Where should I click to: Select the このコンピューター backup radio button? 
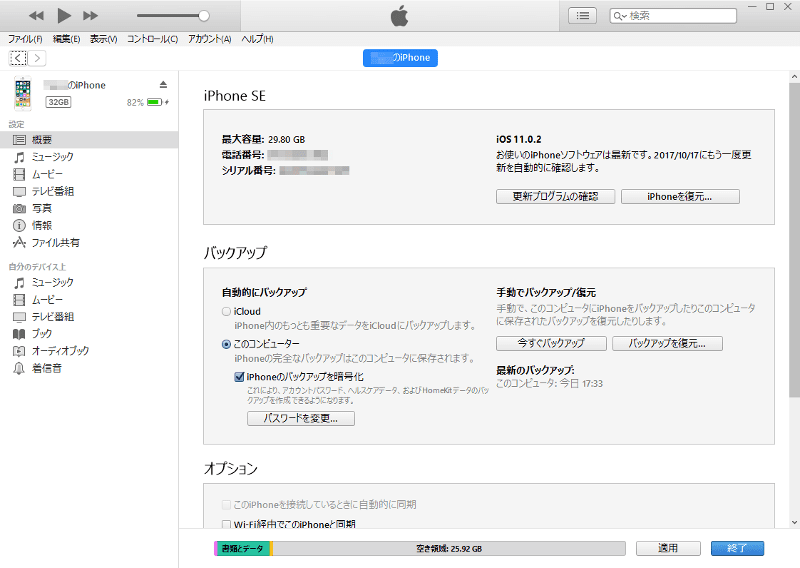[226, 344]
